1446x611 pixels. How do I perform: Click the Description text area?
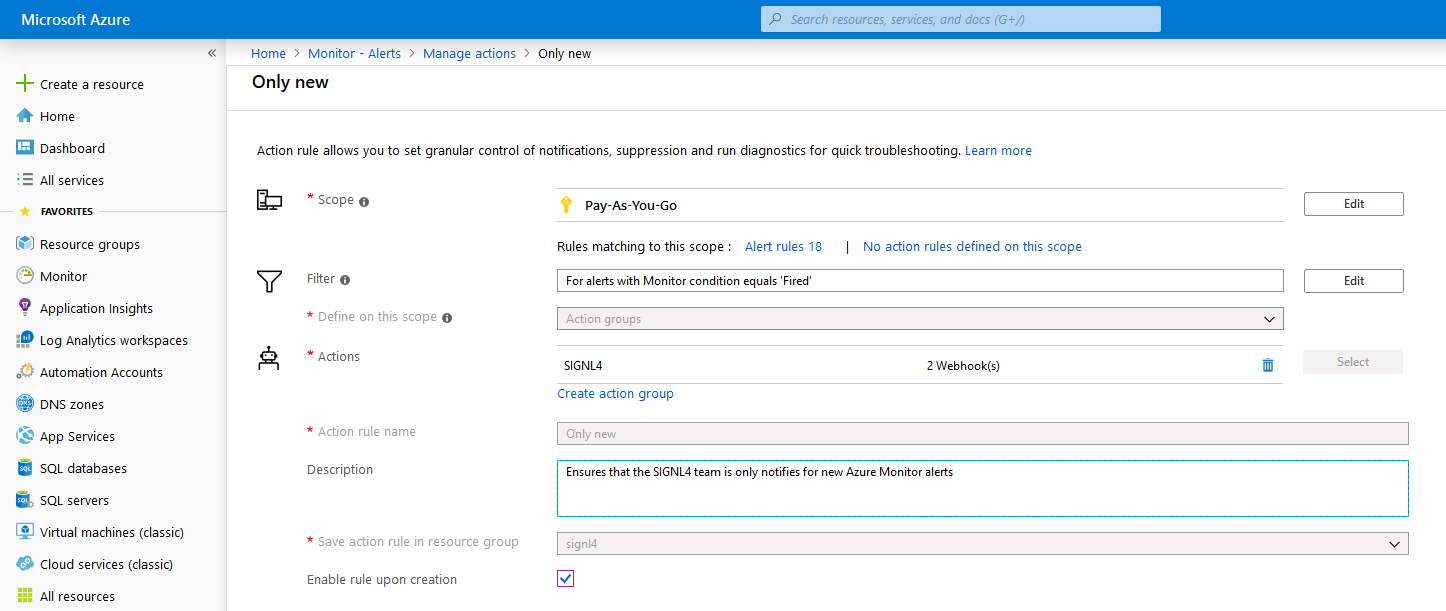(983, 488)
